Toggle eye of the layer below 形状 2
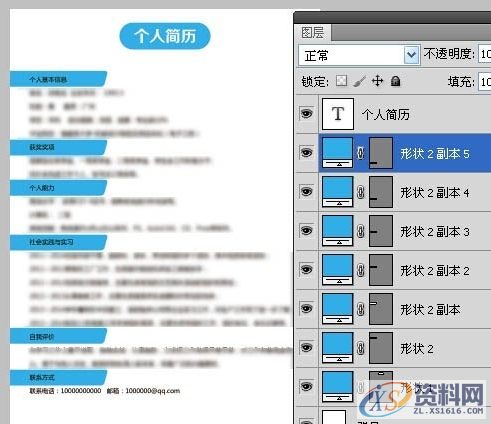This screenshot has height=424, width=491. (x=307, y=386)
